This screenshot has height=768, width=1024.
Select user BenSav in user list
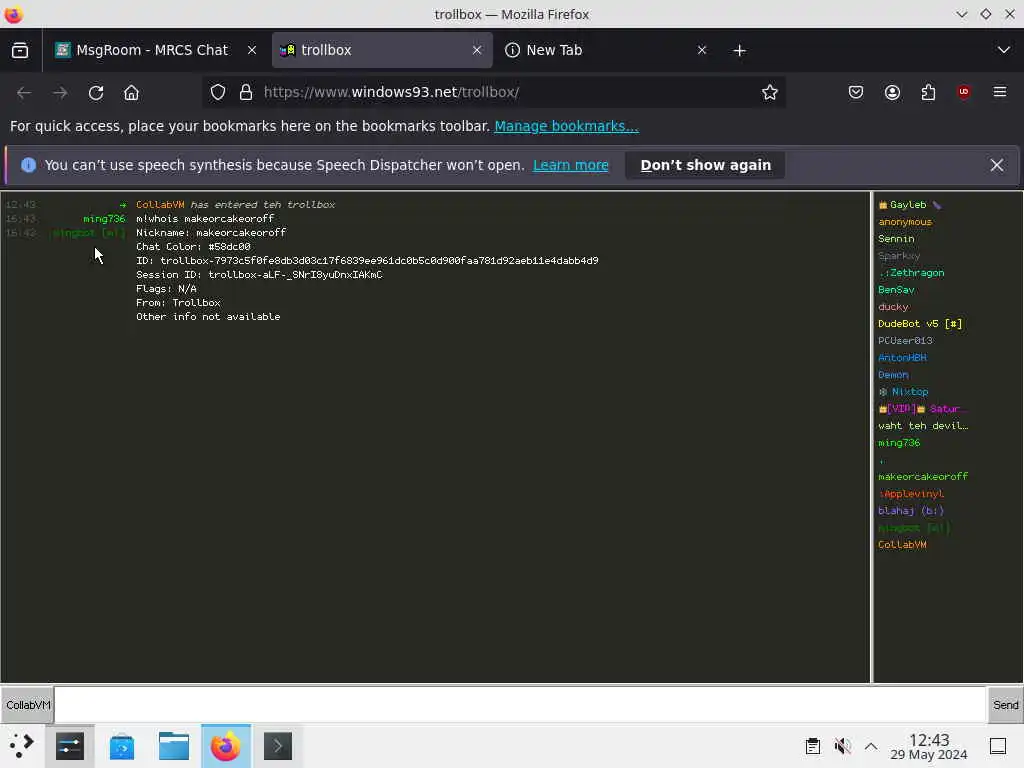pos(896,290)
